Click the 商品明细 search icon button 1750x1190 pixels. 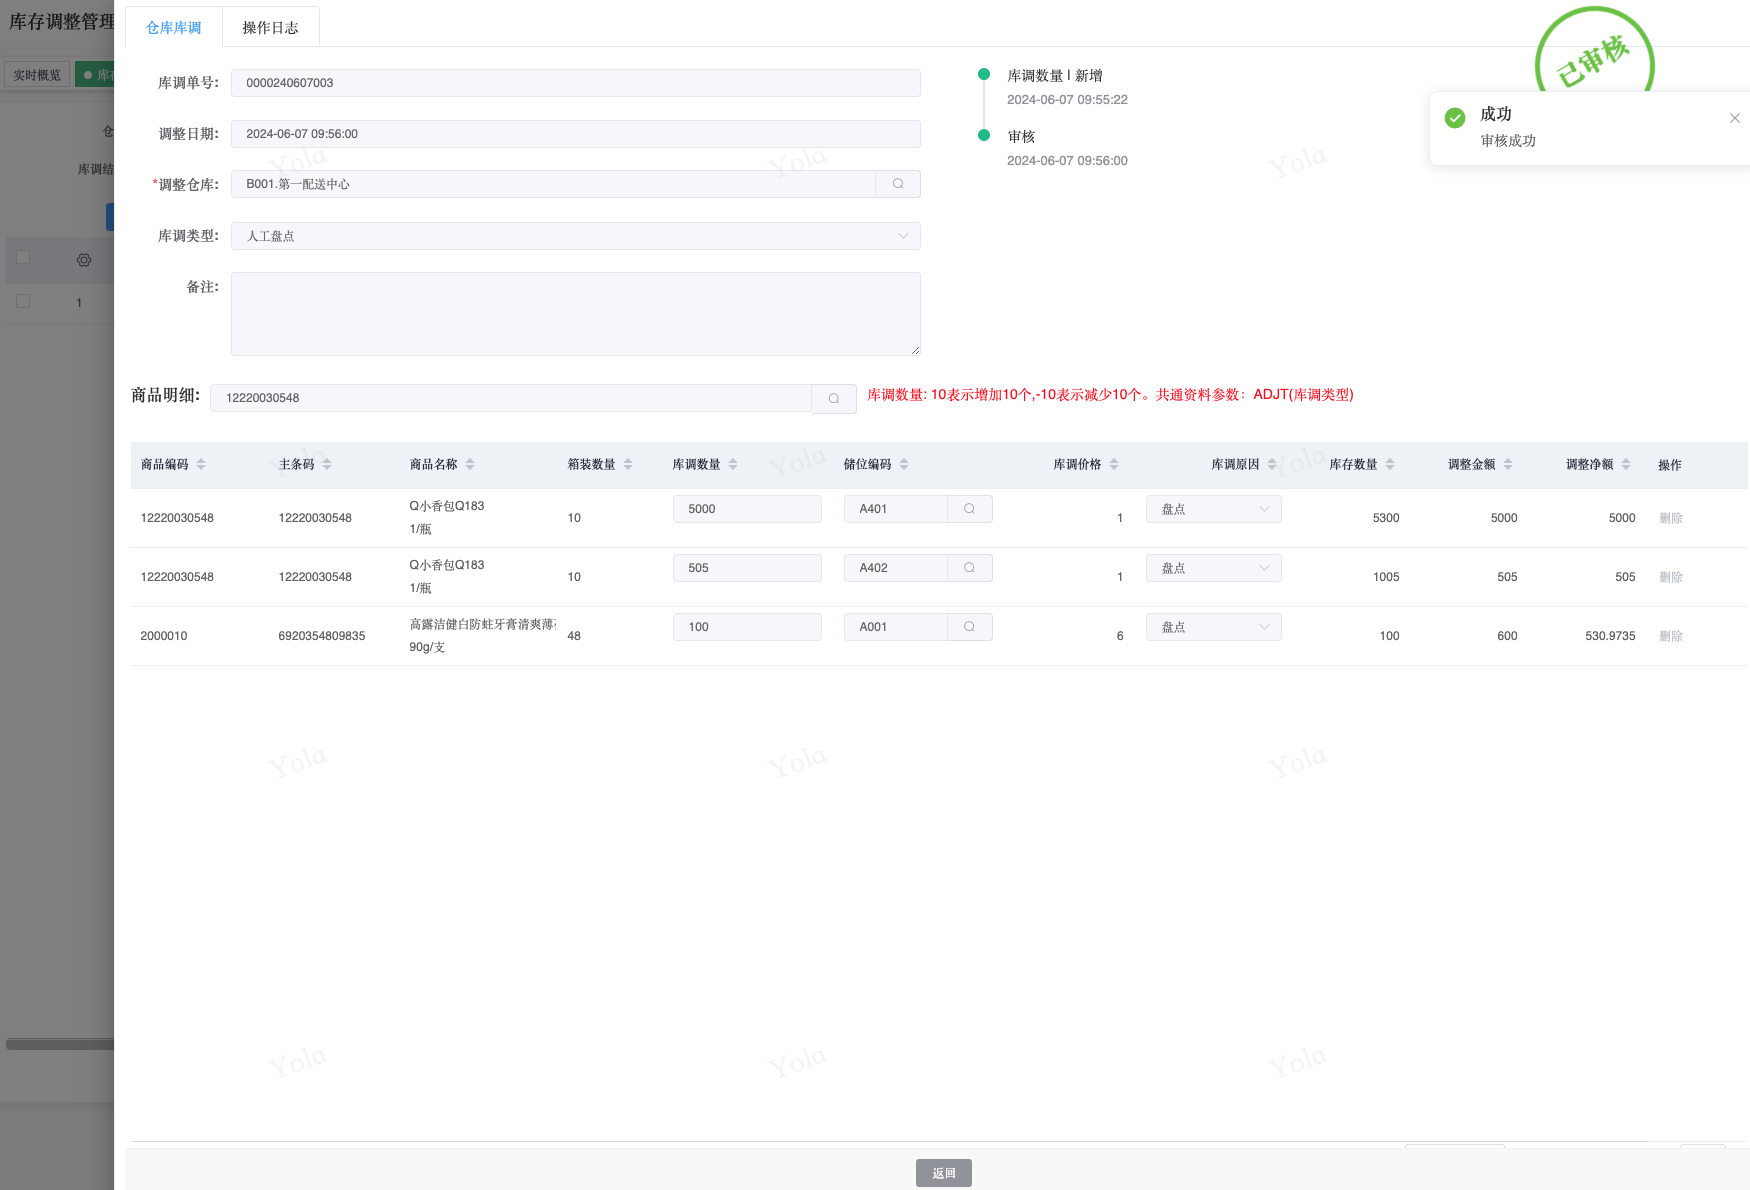pyautogui.click(x=834, y=398)
